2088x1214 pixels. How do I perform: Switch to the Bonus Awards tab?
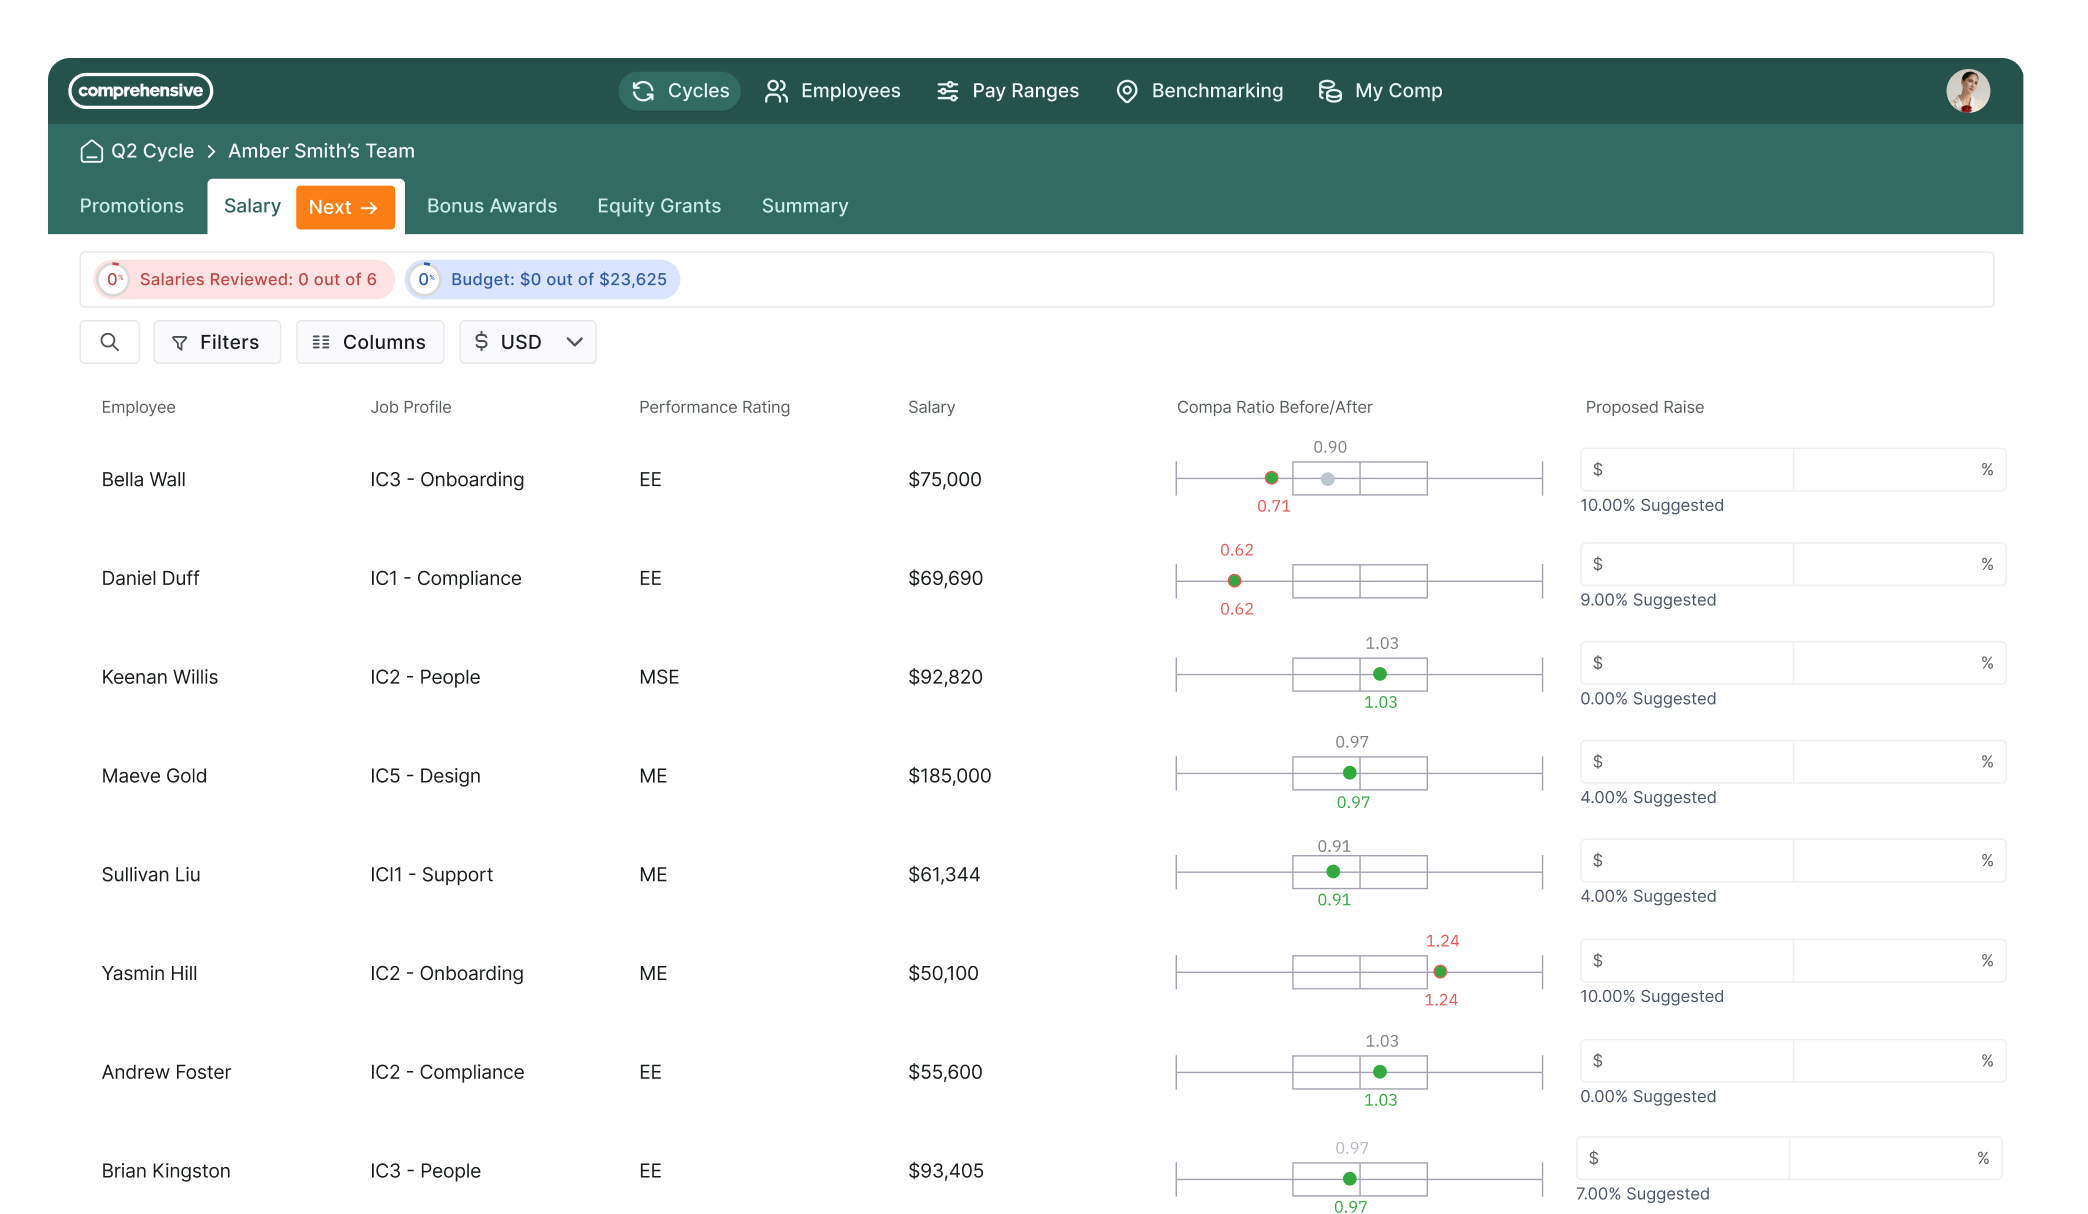tap(492, 206)
